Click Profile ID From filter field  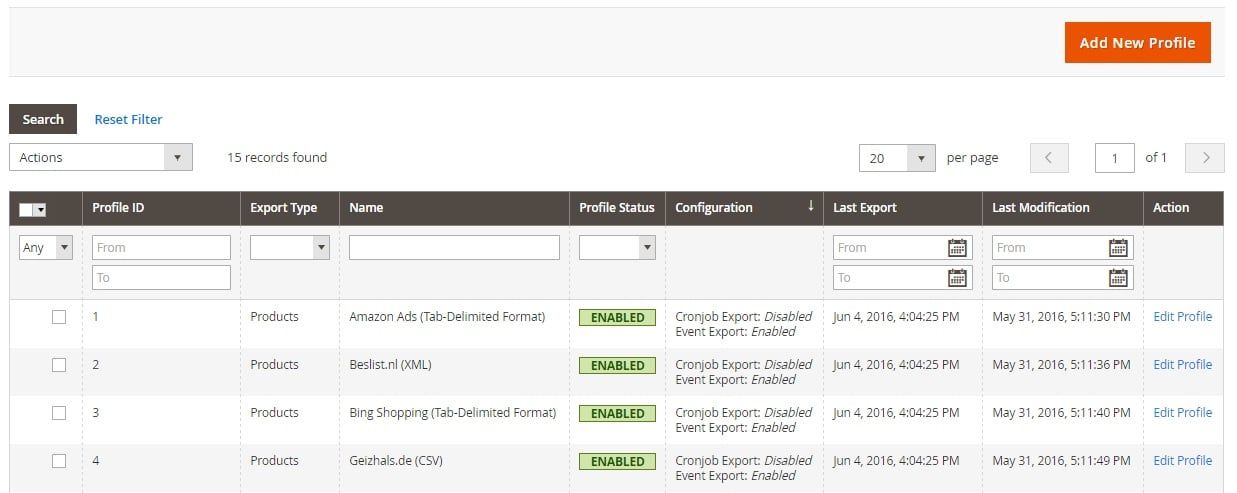pyautogui.click(x=161, y=247)
